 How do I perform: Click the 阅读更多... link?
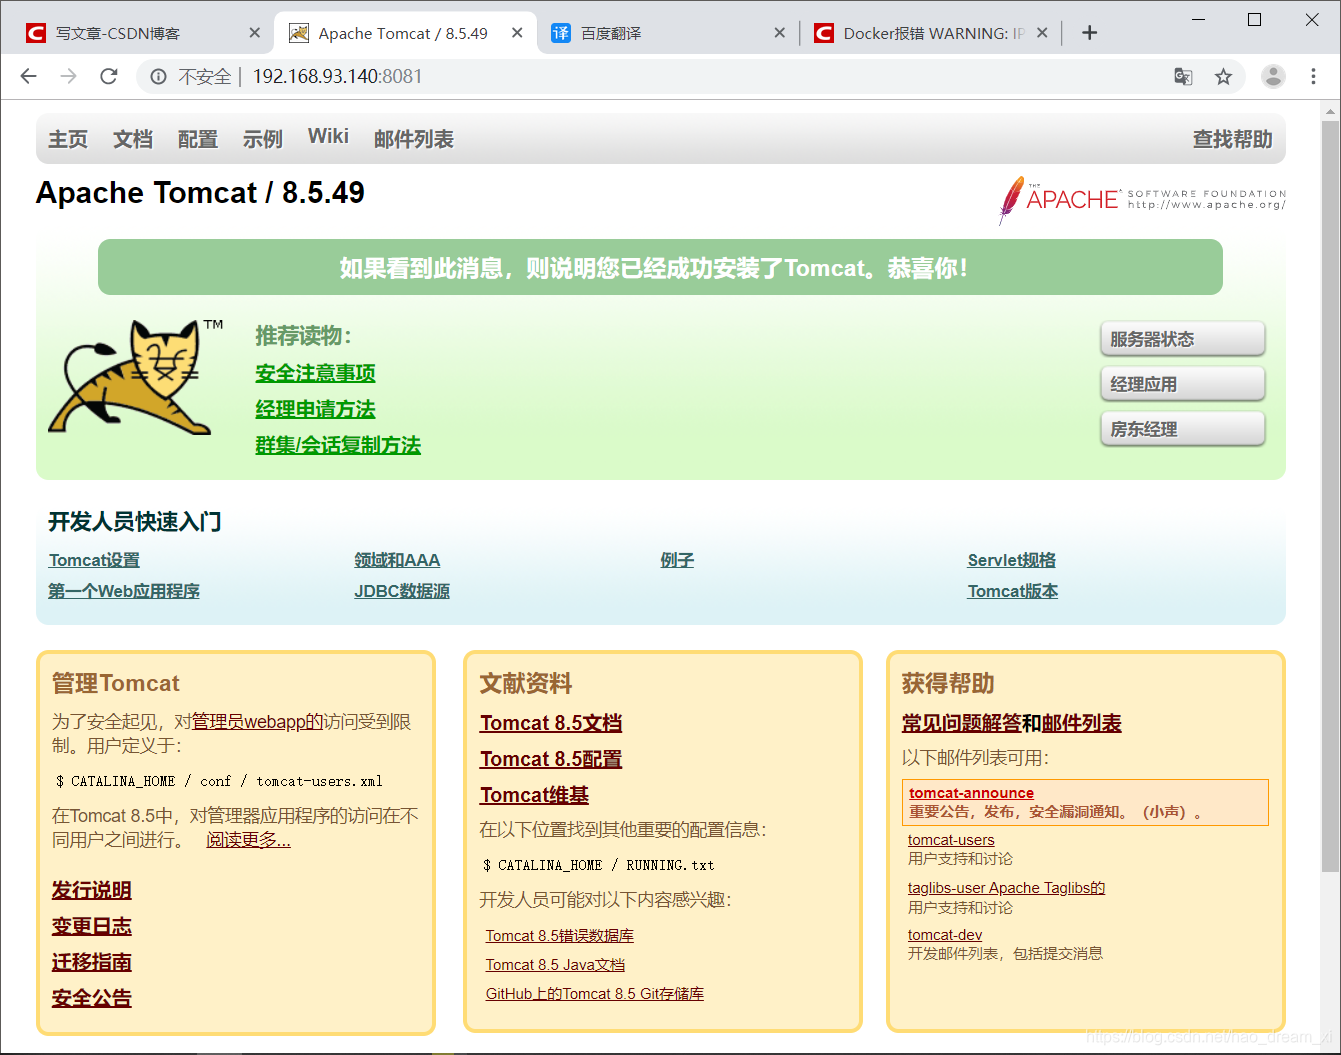click(x=248, y=840)
